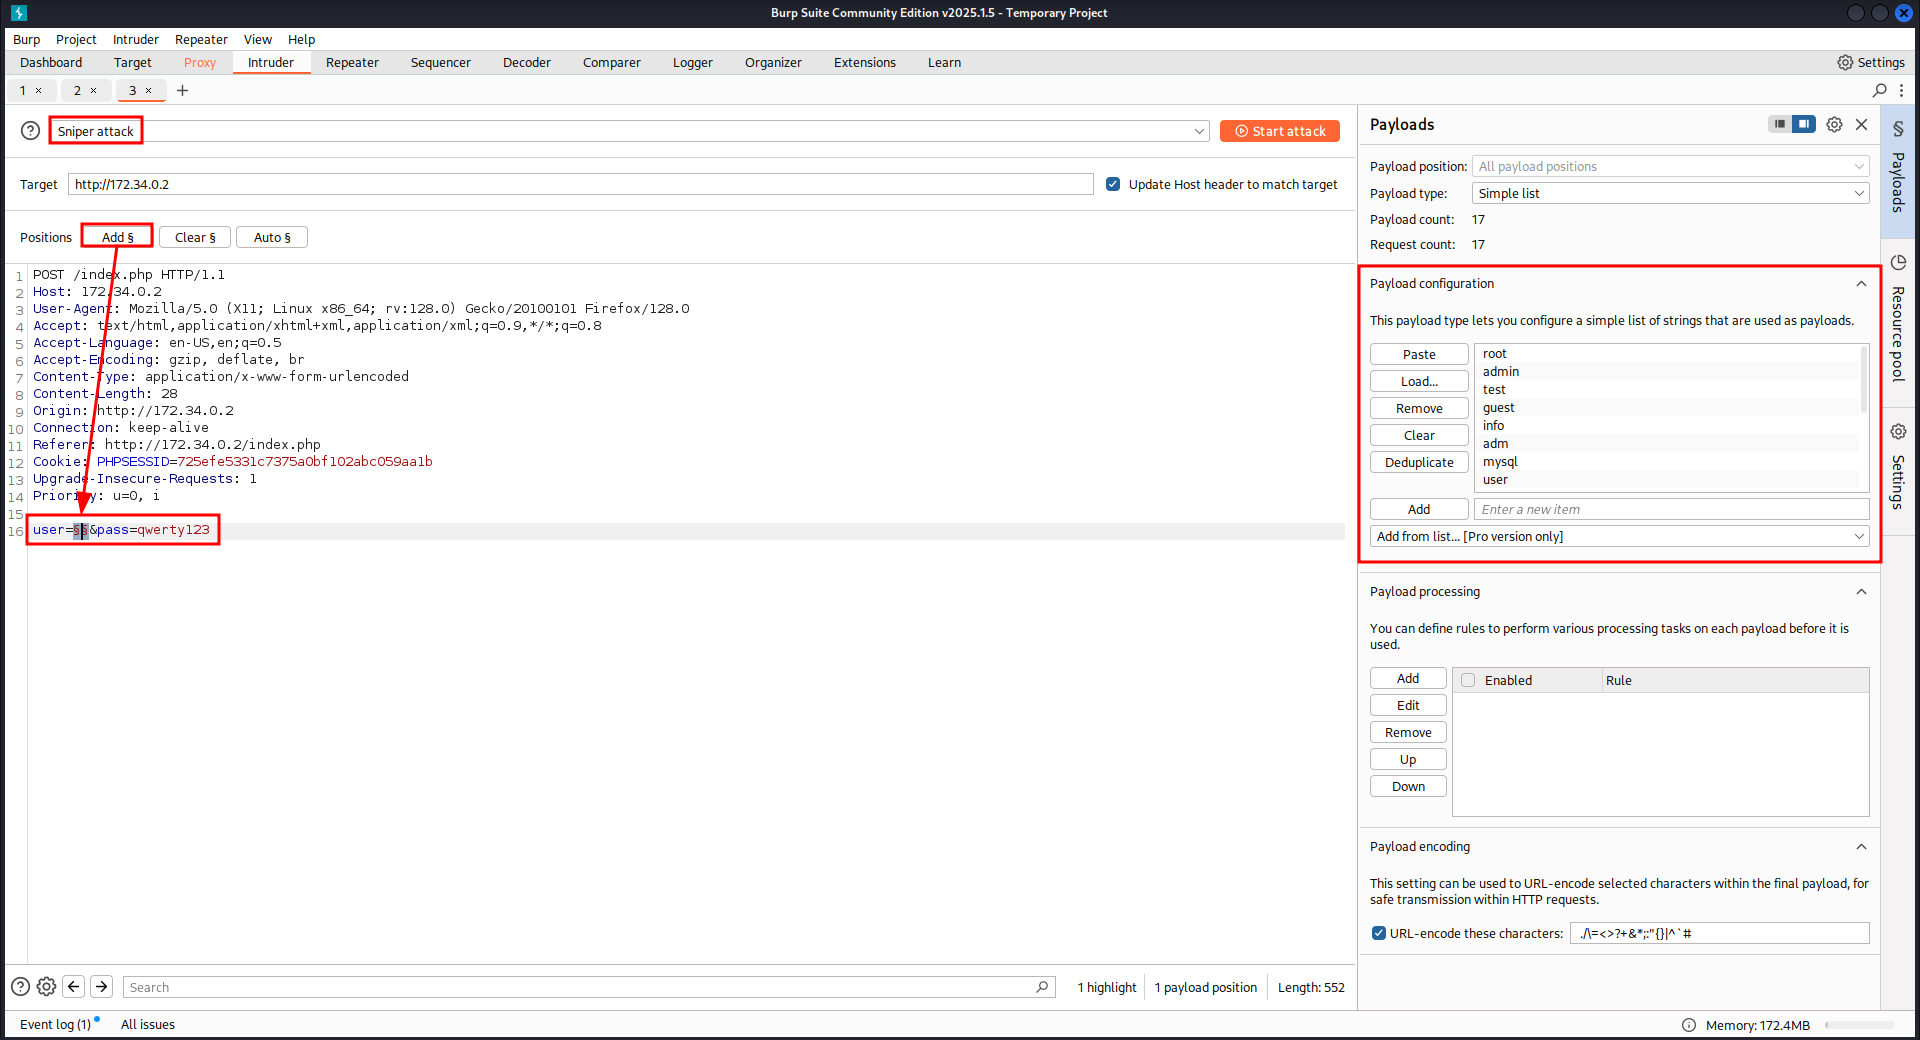This screenshot has width=1920, height=1040.
Task: Click the URL-encode characters input field
Action: [x=1719, y=933]
